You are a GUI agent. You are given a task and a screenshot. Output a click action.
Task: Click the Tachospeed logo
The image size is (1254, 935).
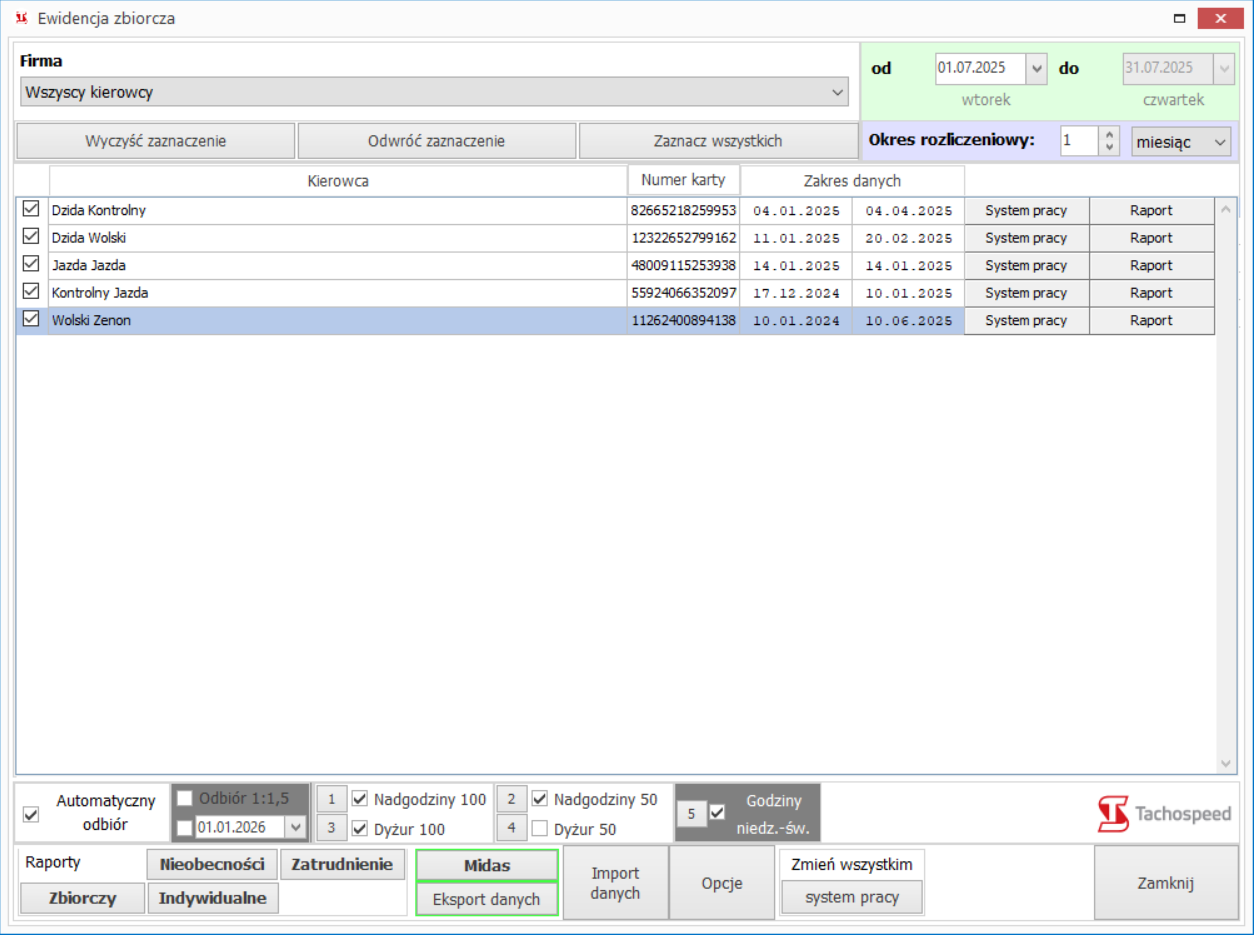(1164, 815)
